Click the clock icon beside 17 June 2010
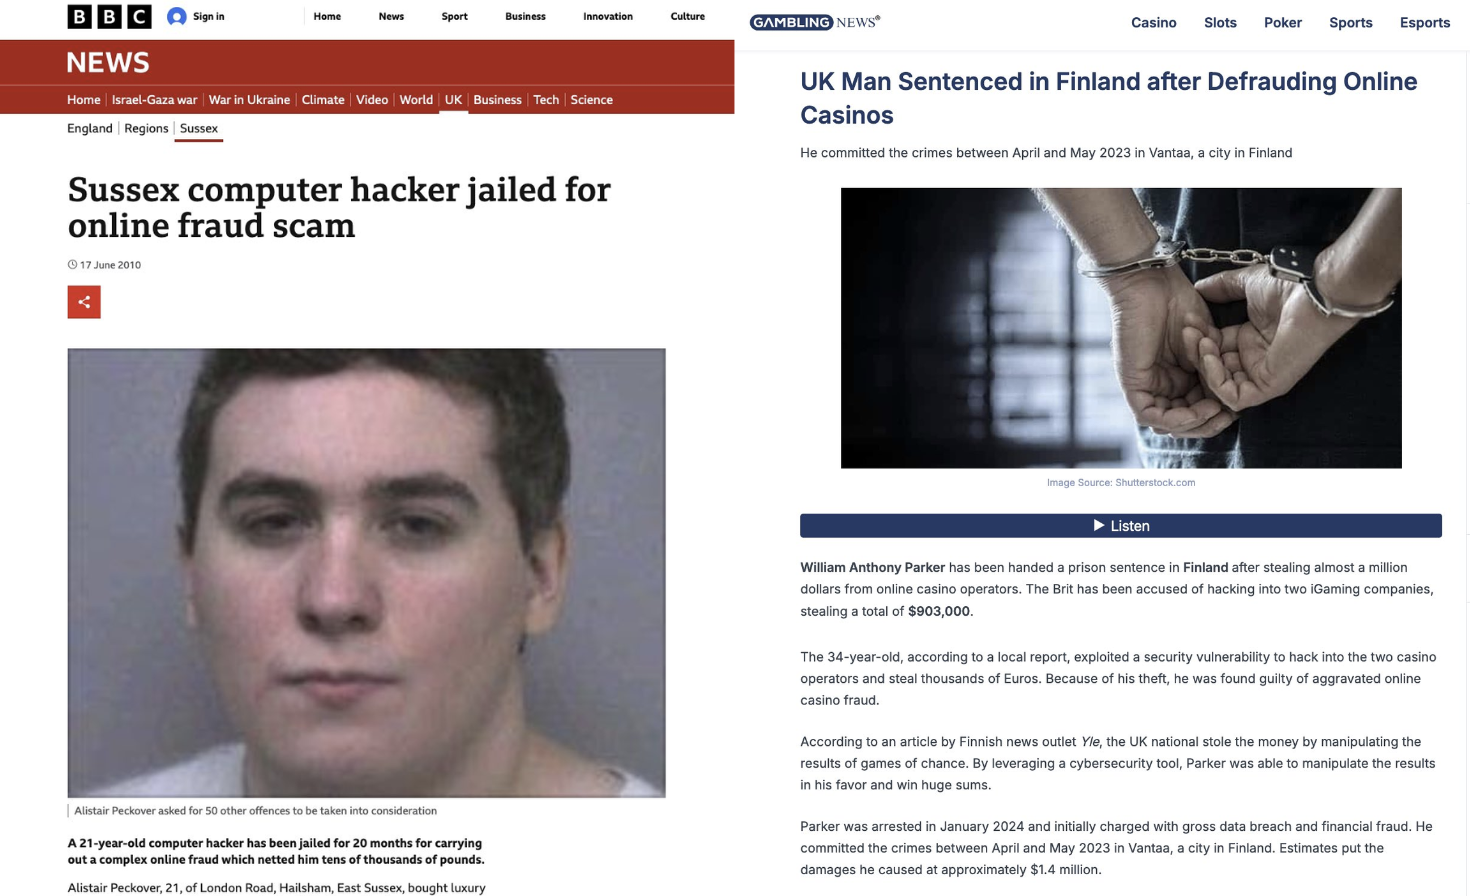The image size is (1470, 896). (x=72, y=265)
